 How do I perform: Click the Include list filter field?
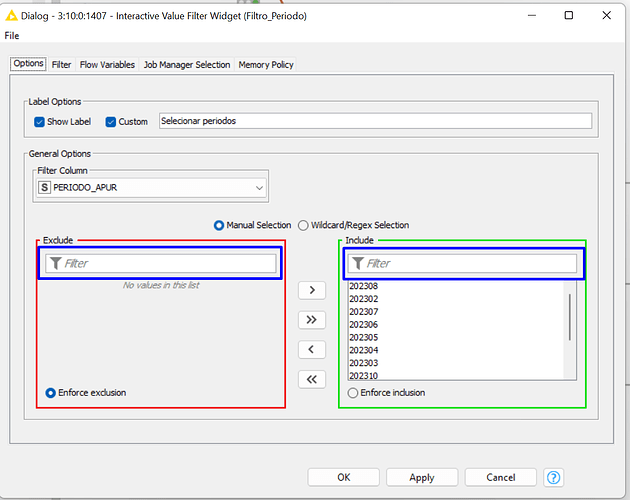462,264
